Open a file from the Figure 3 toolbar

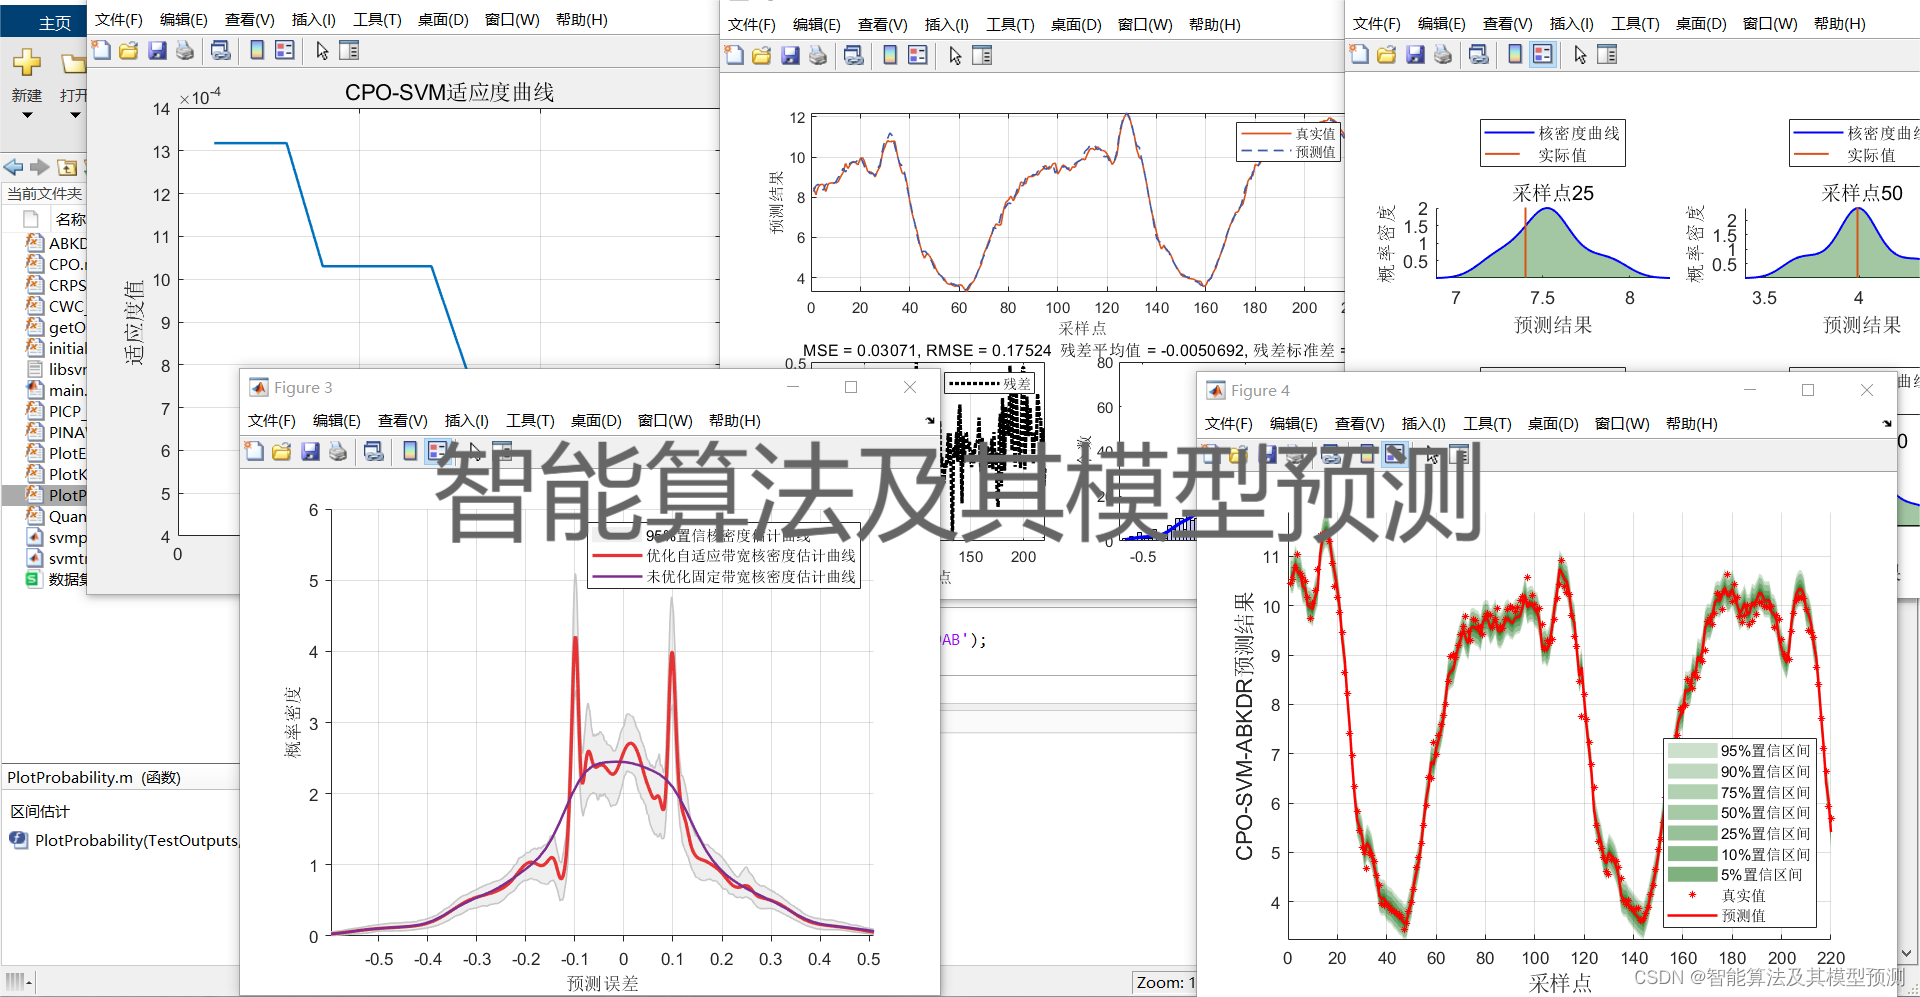(282, 451)
